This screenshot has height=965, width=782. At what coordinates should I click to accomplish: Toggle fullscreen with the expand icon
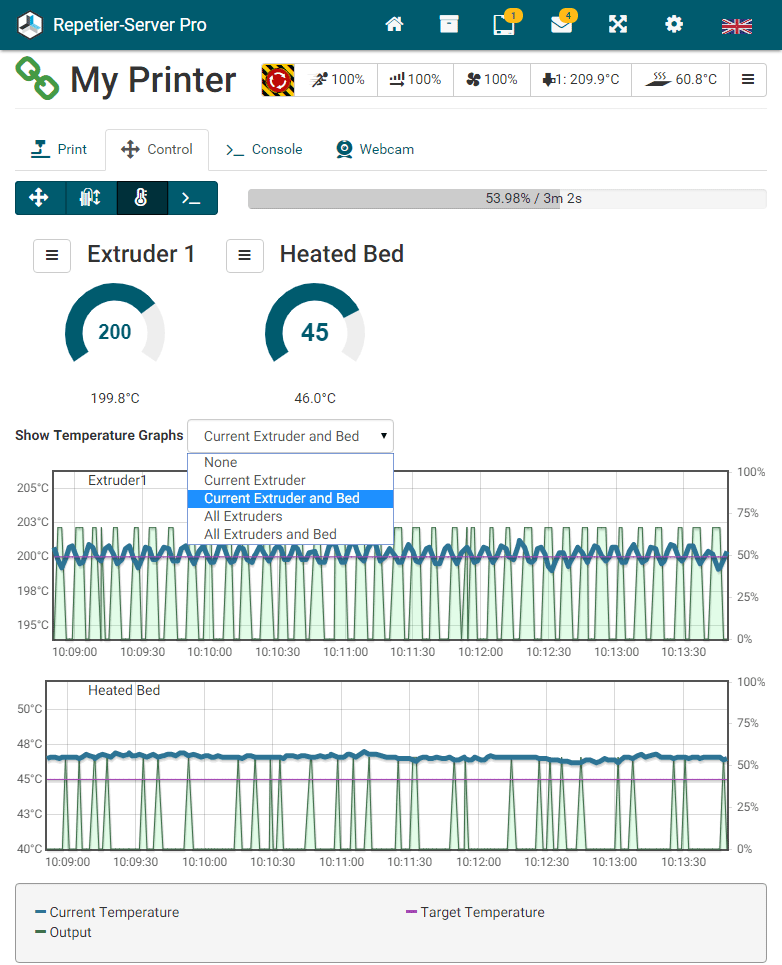[618, 24]
